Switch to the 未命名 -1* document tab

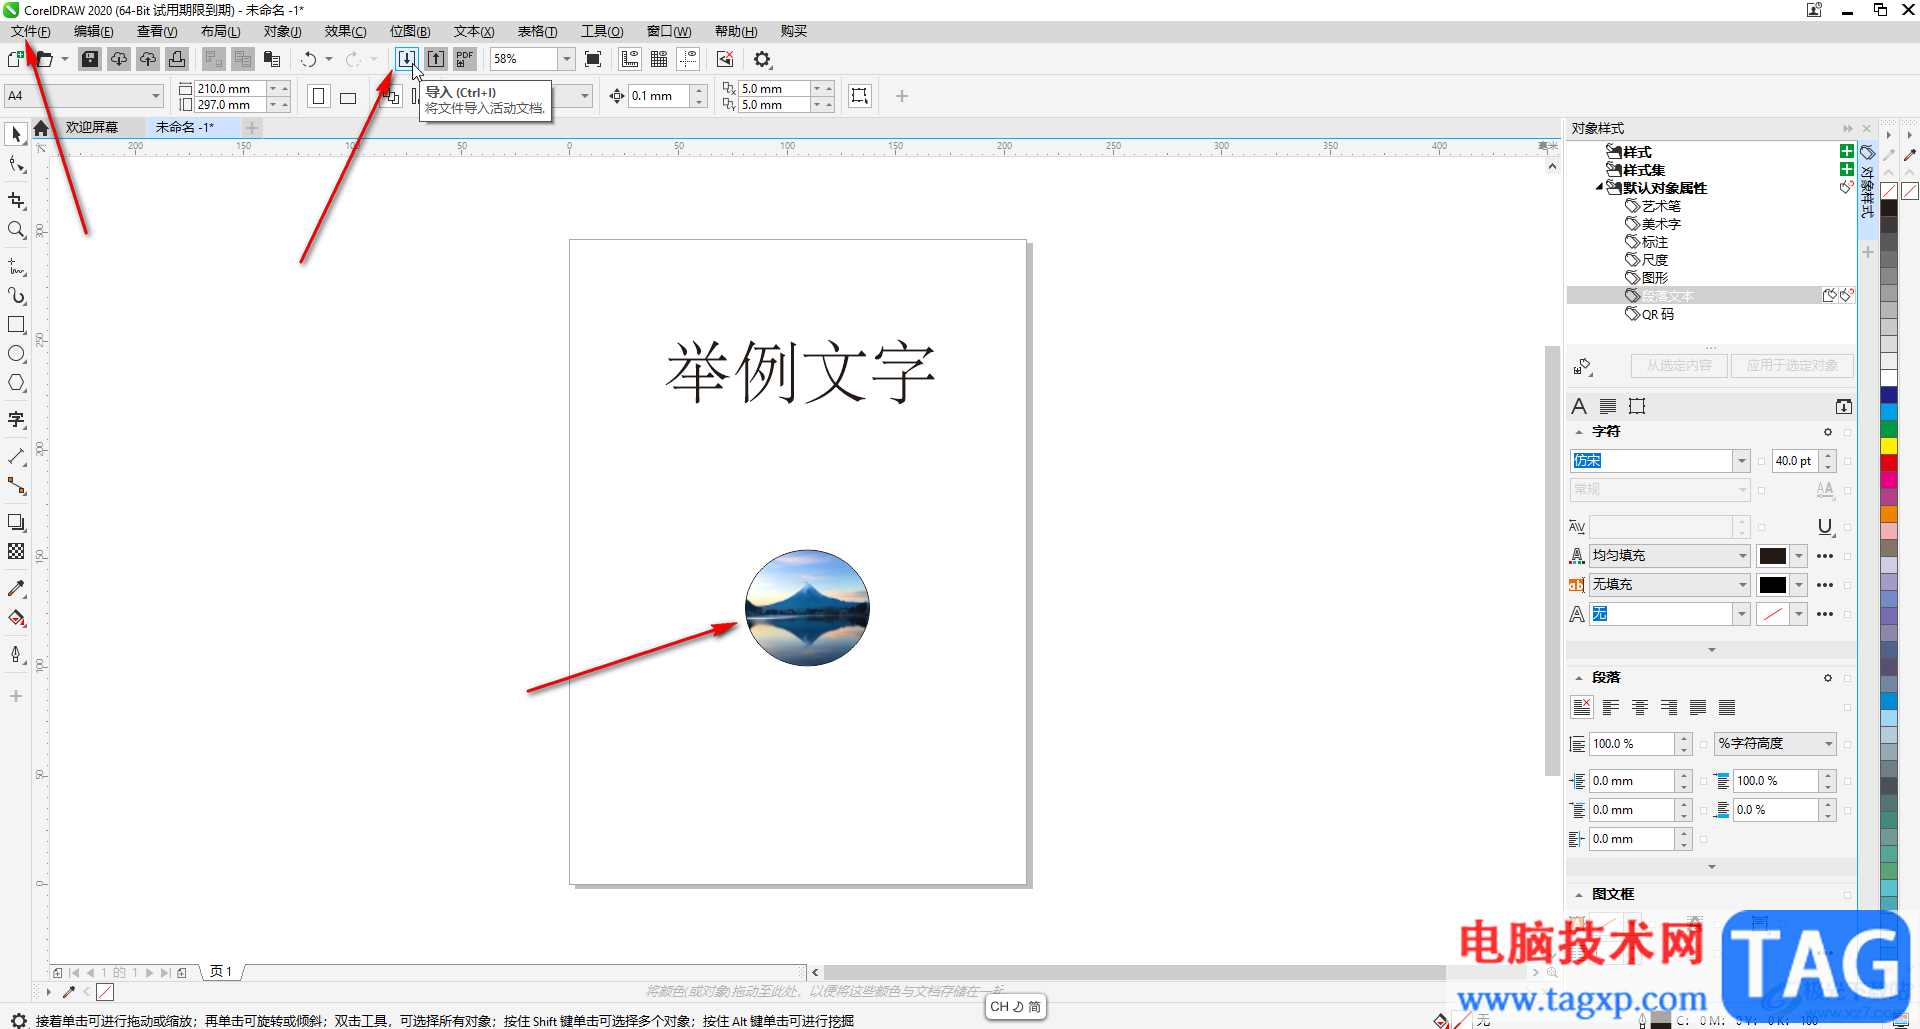coord(185,127)
